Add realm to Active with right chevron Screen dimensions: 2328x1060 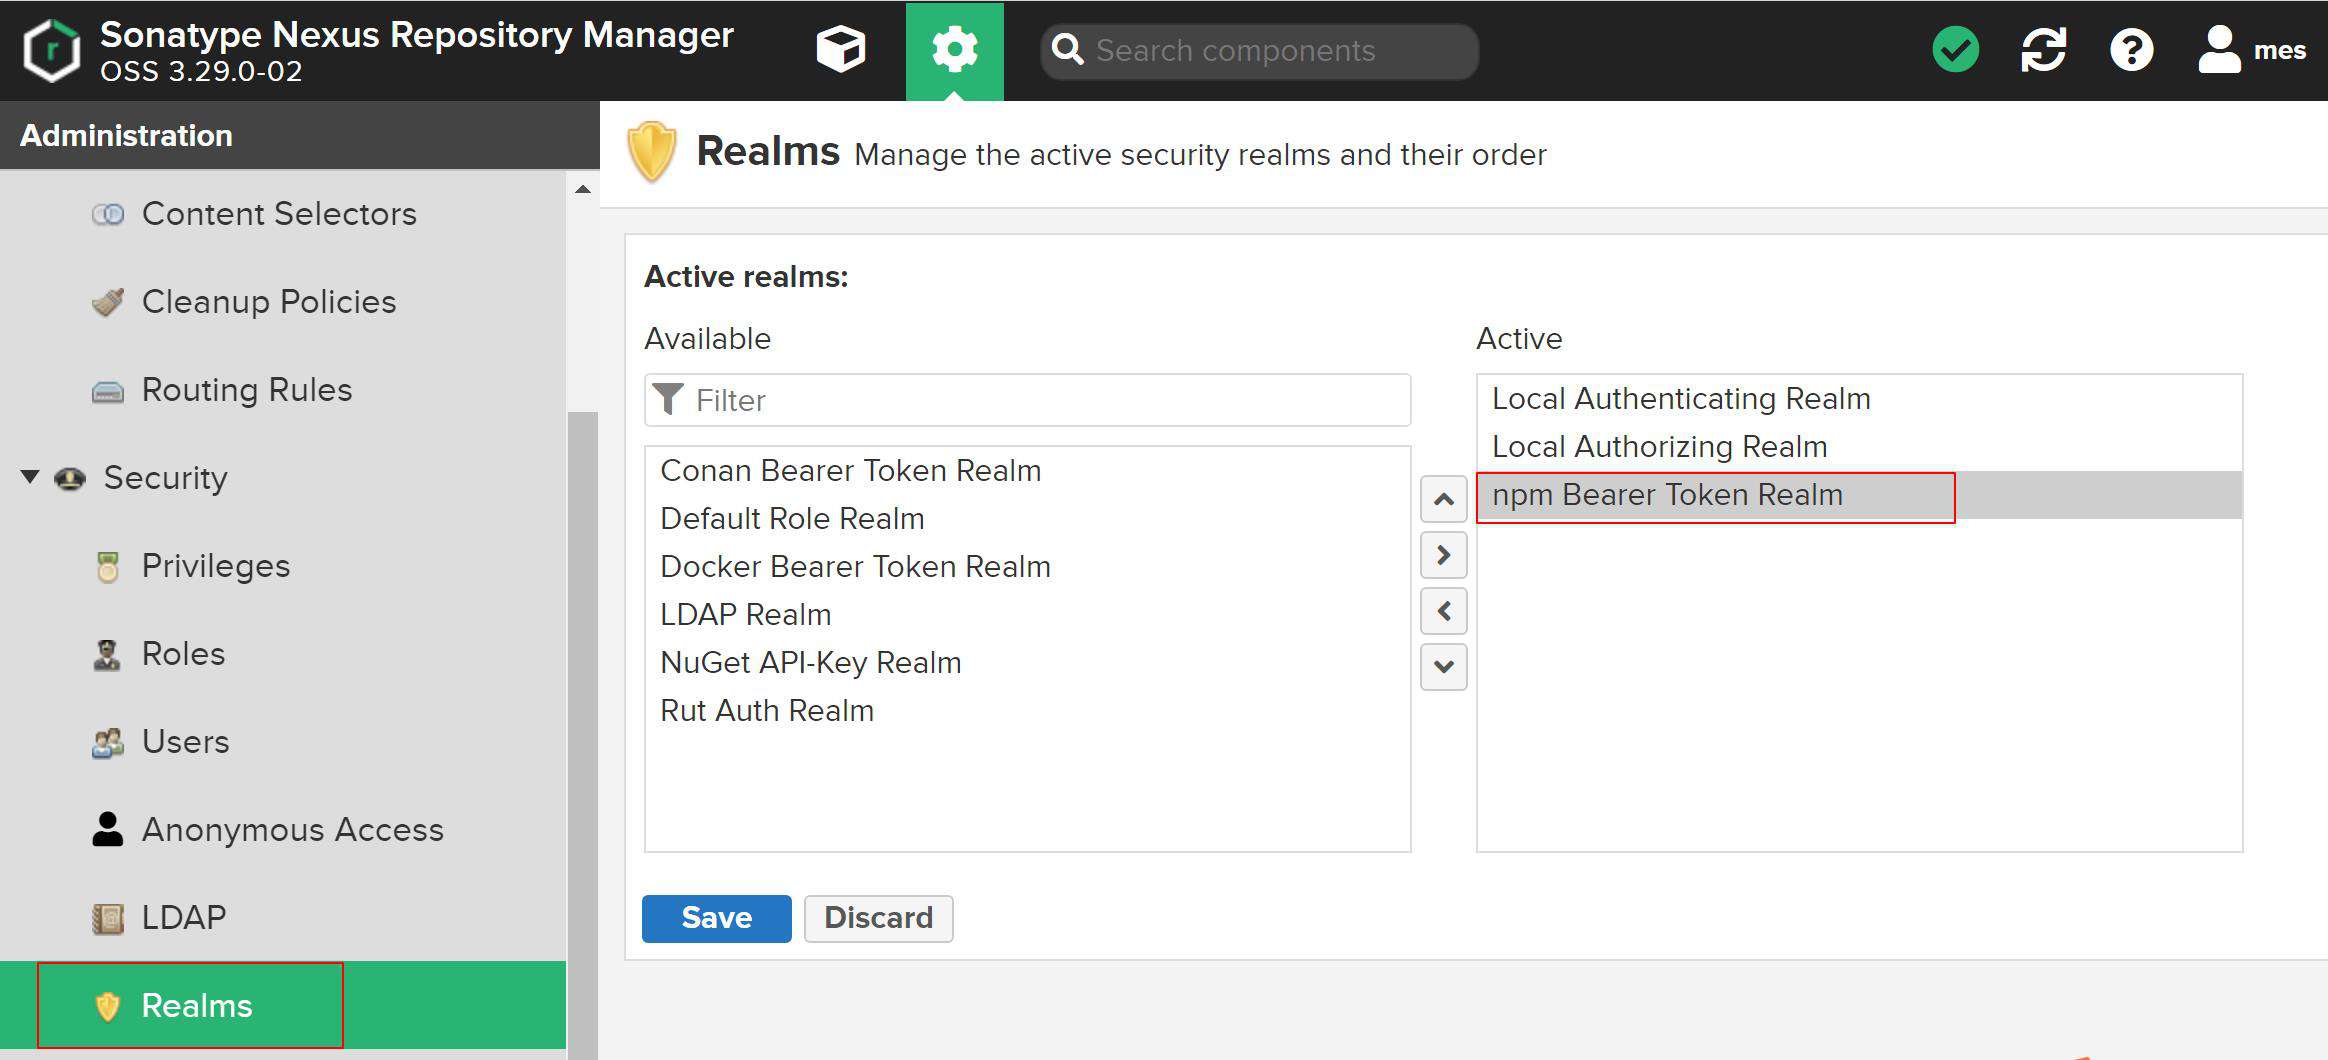point(1443,555)
